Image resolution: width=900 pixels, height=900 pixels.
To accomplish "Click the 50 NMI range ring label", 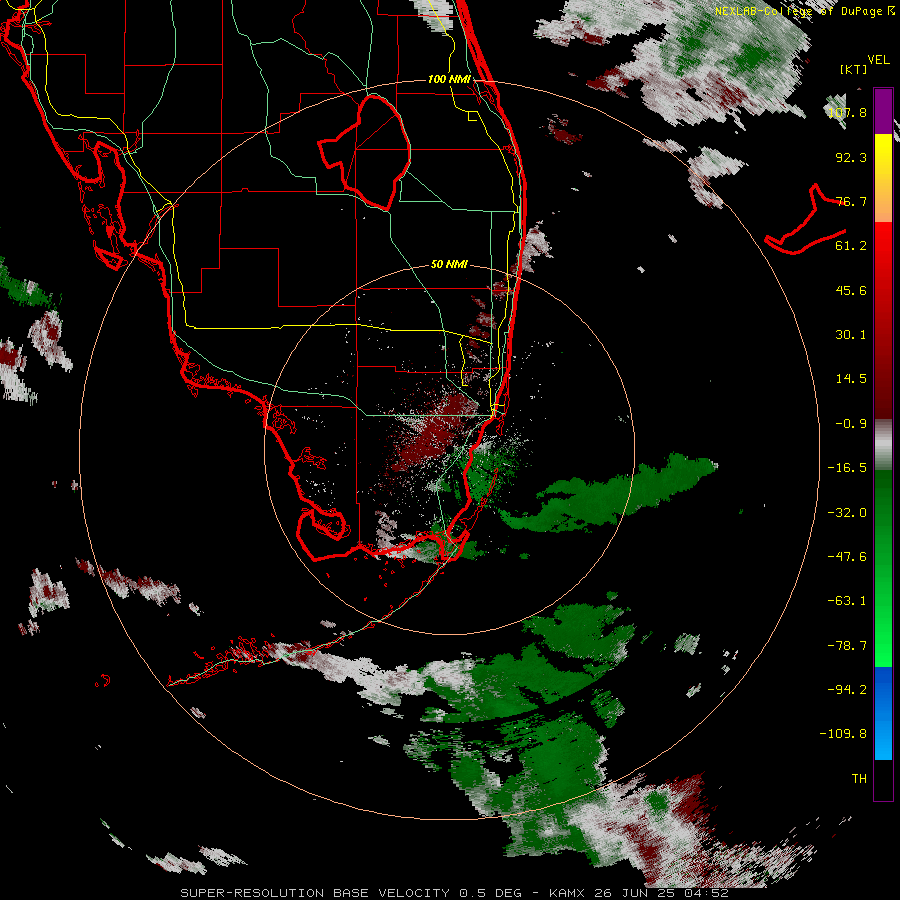I will (449, 265).
